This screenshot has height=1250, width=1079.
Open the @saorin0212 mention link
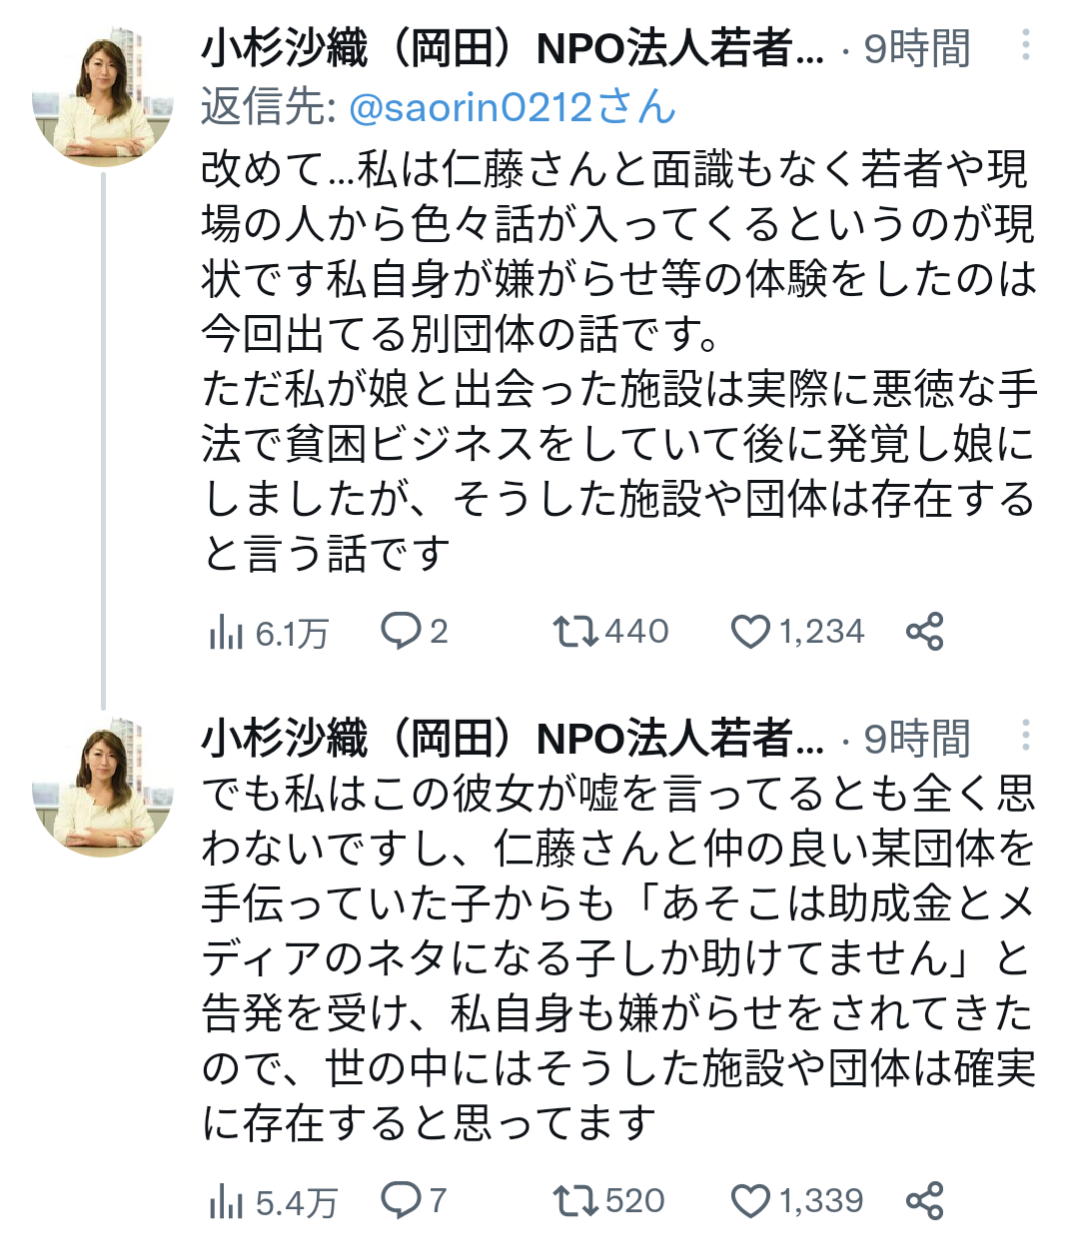pyautogui.click(x=513, y=106)
